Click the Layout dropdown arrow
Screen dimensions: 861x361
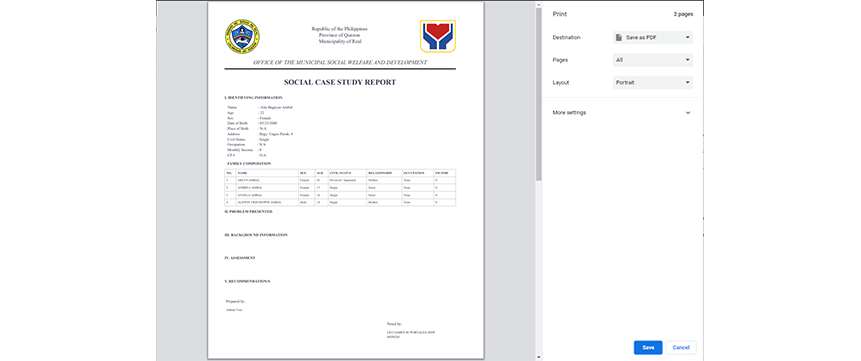click(687, 82)
